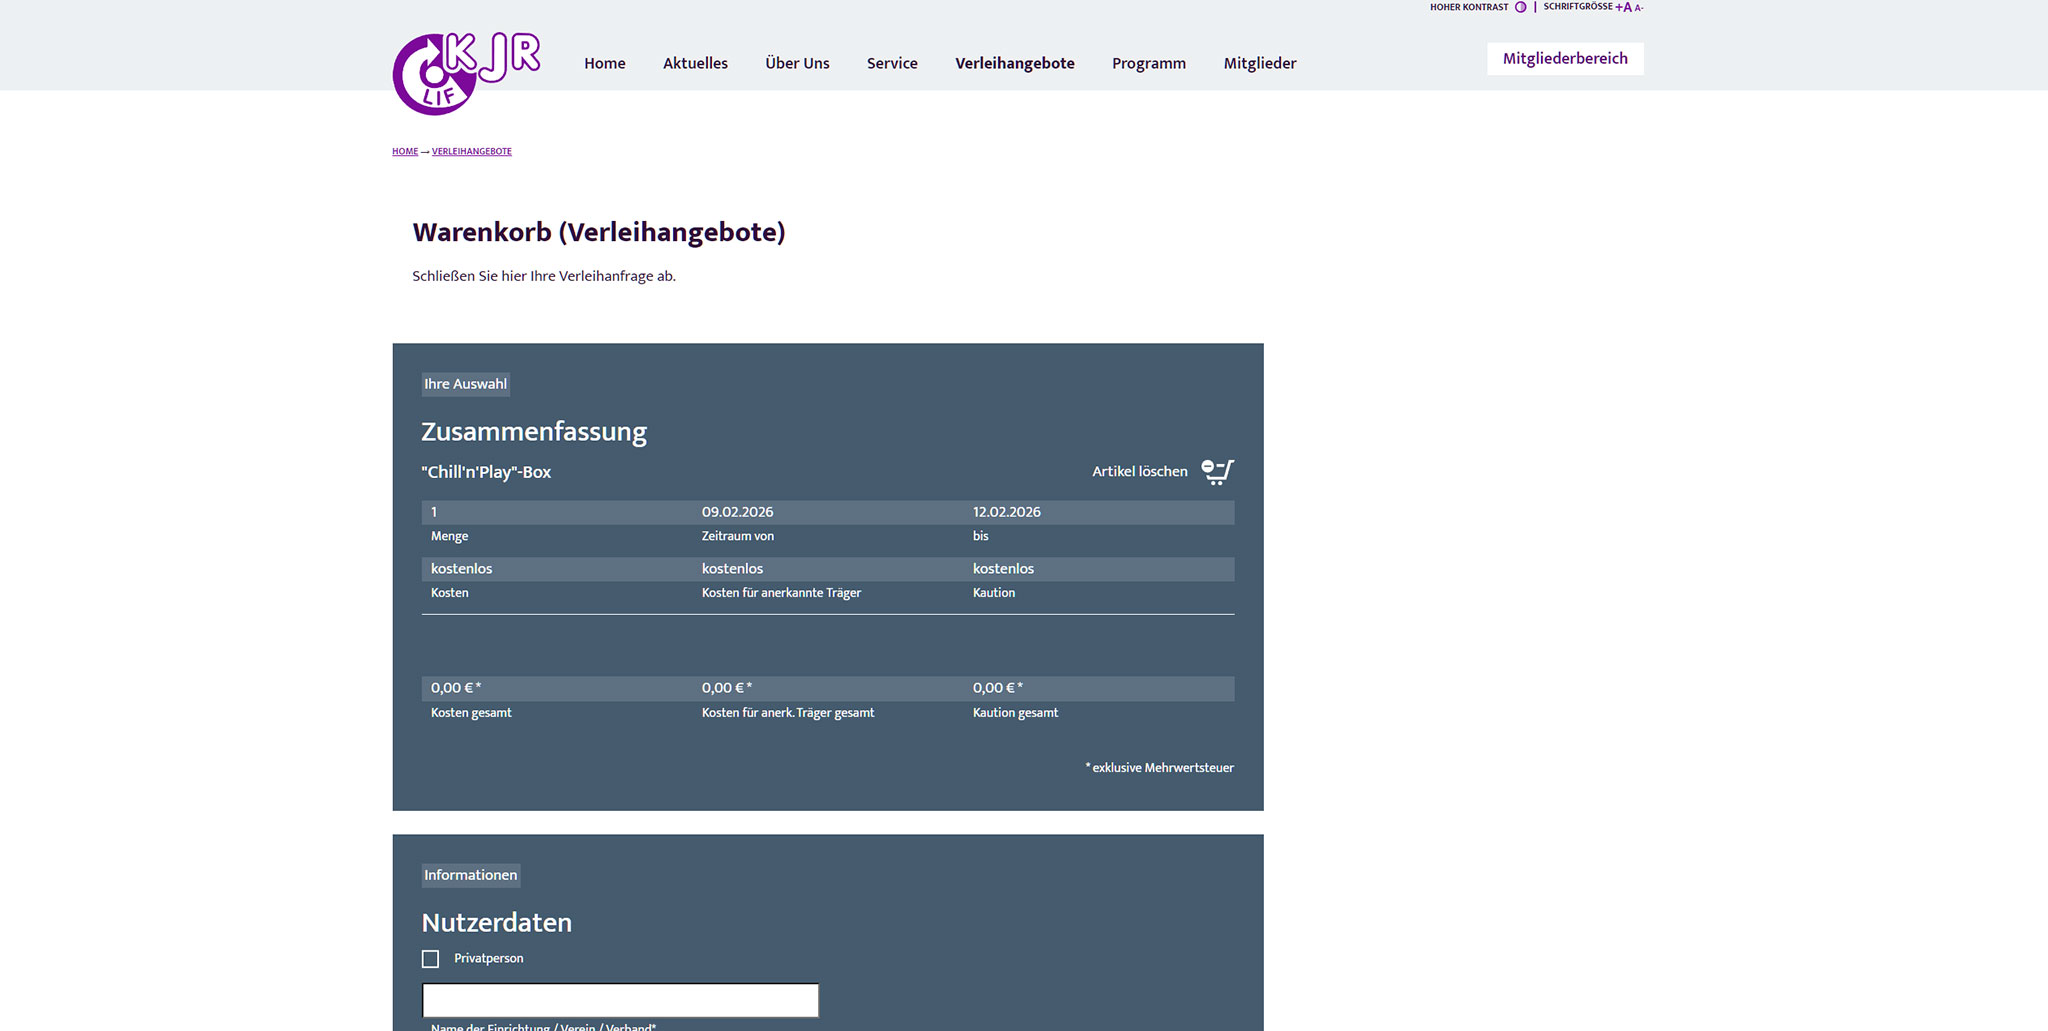Image resolution: width=2048 pixels, height=1031 pixels.
Task: Expand the Über Uns menu
Action: tap(797, 63)
